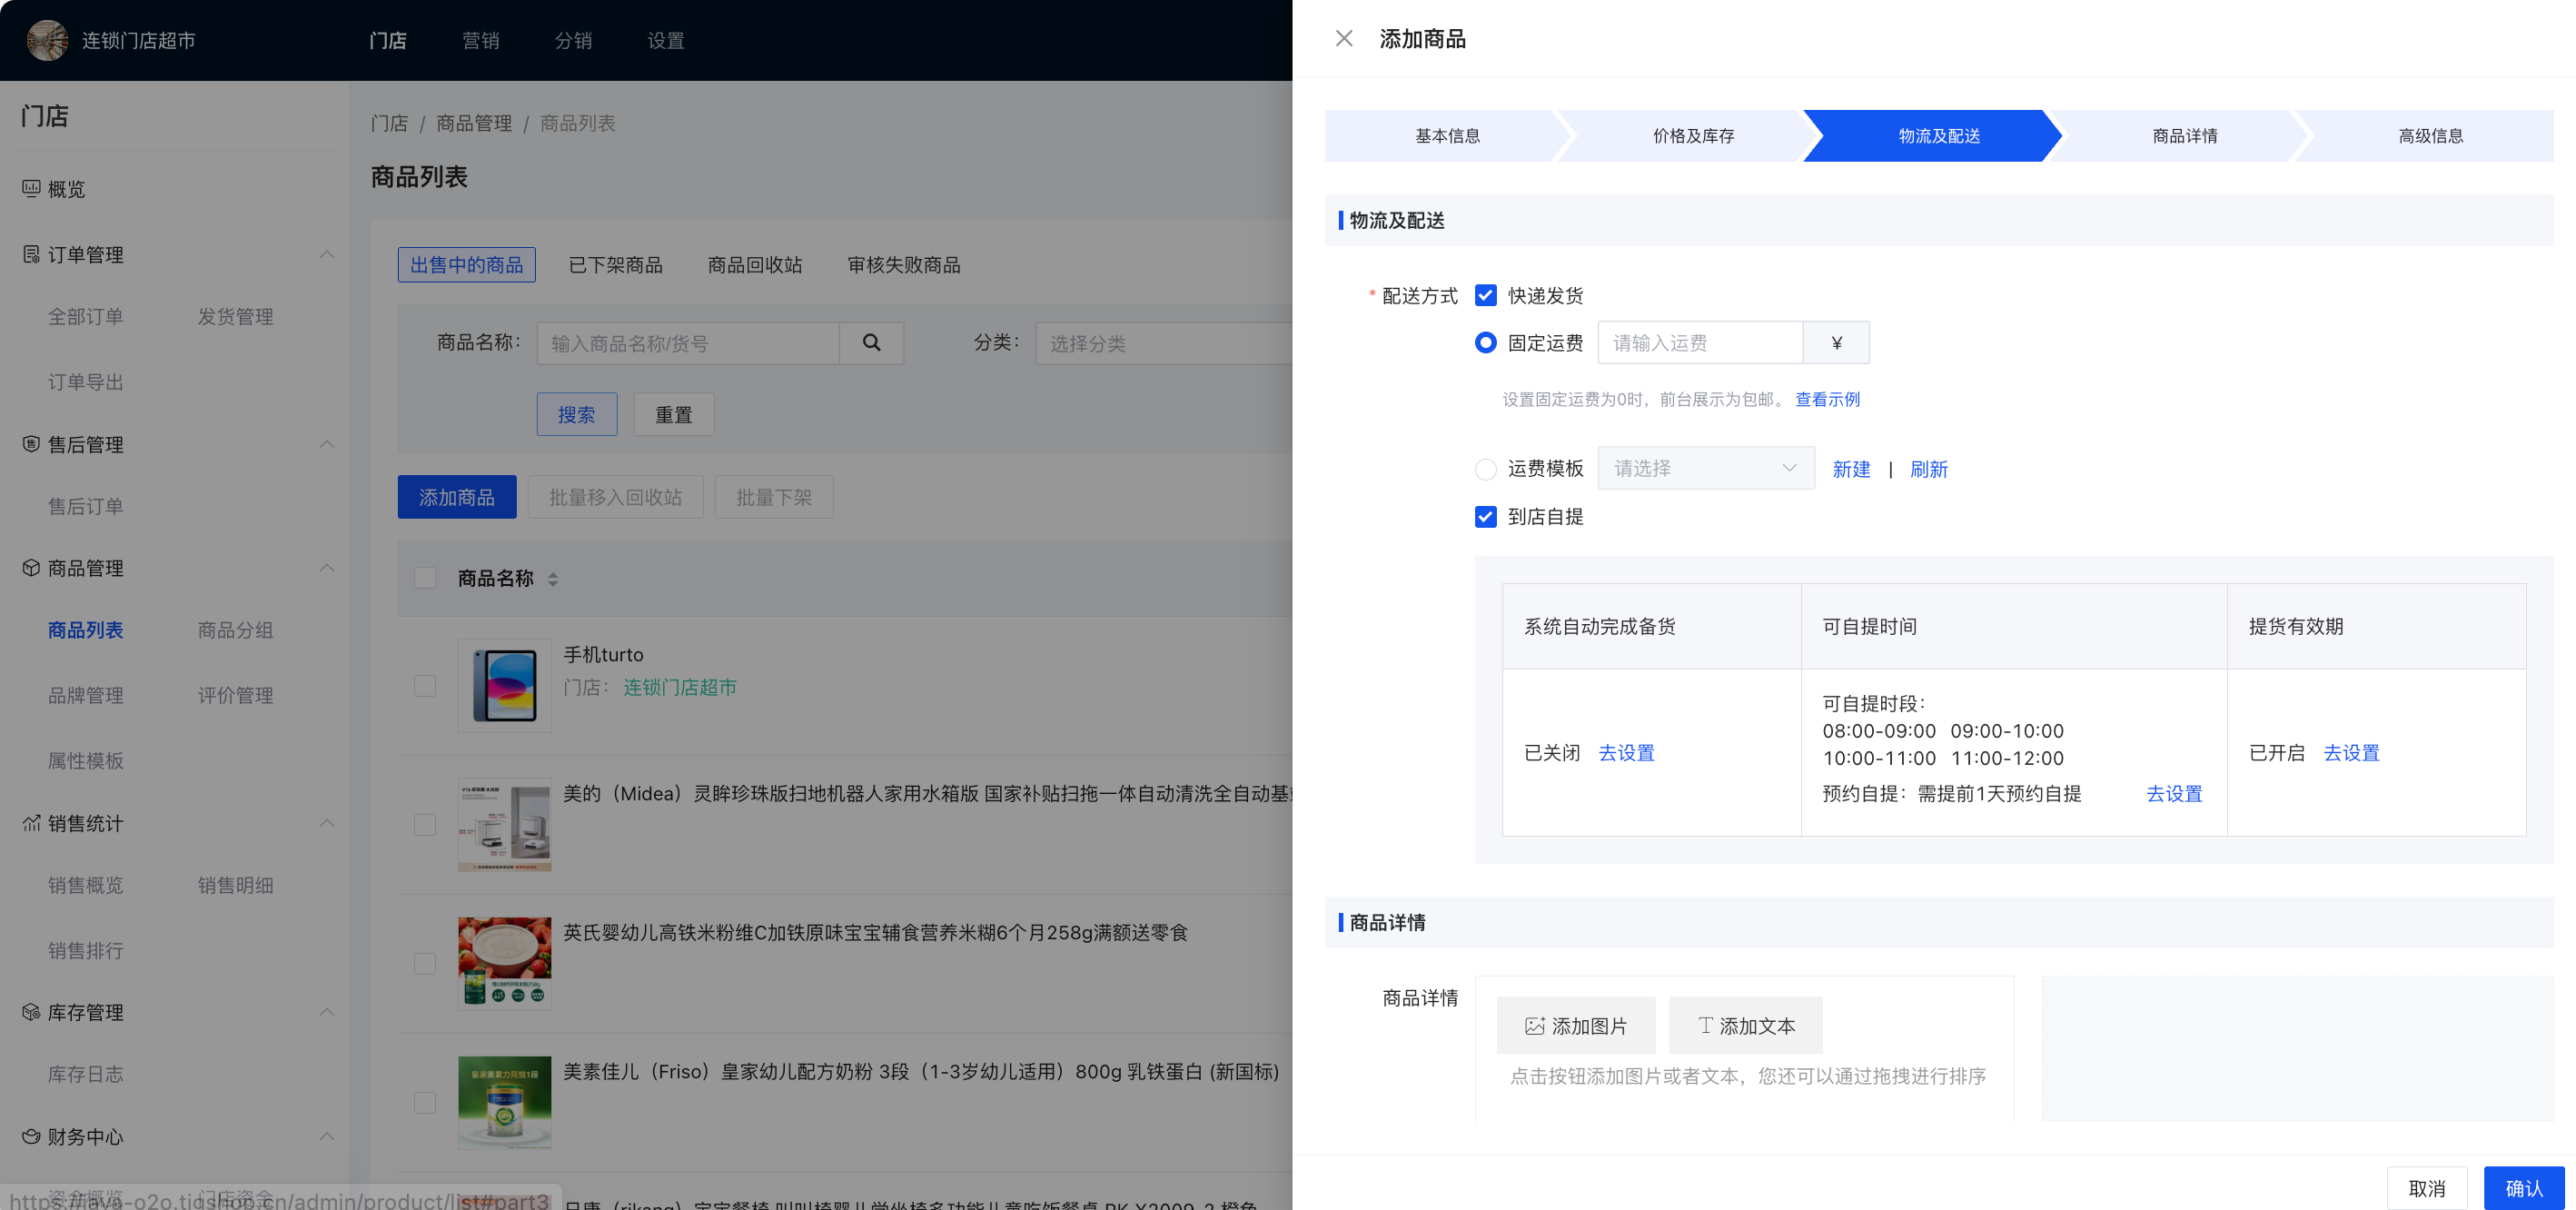The image size is (2576, 1210).
Task: Open the 营销 top menu
Action: point(480,41)
